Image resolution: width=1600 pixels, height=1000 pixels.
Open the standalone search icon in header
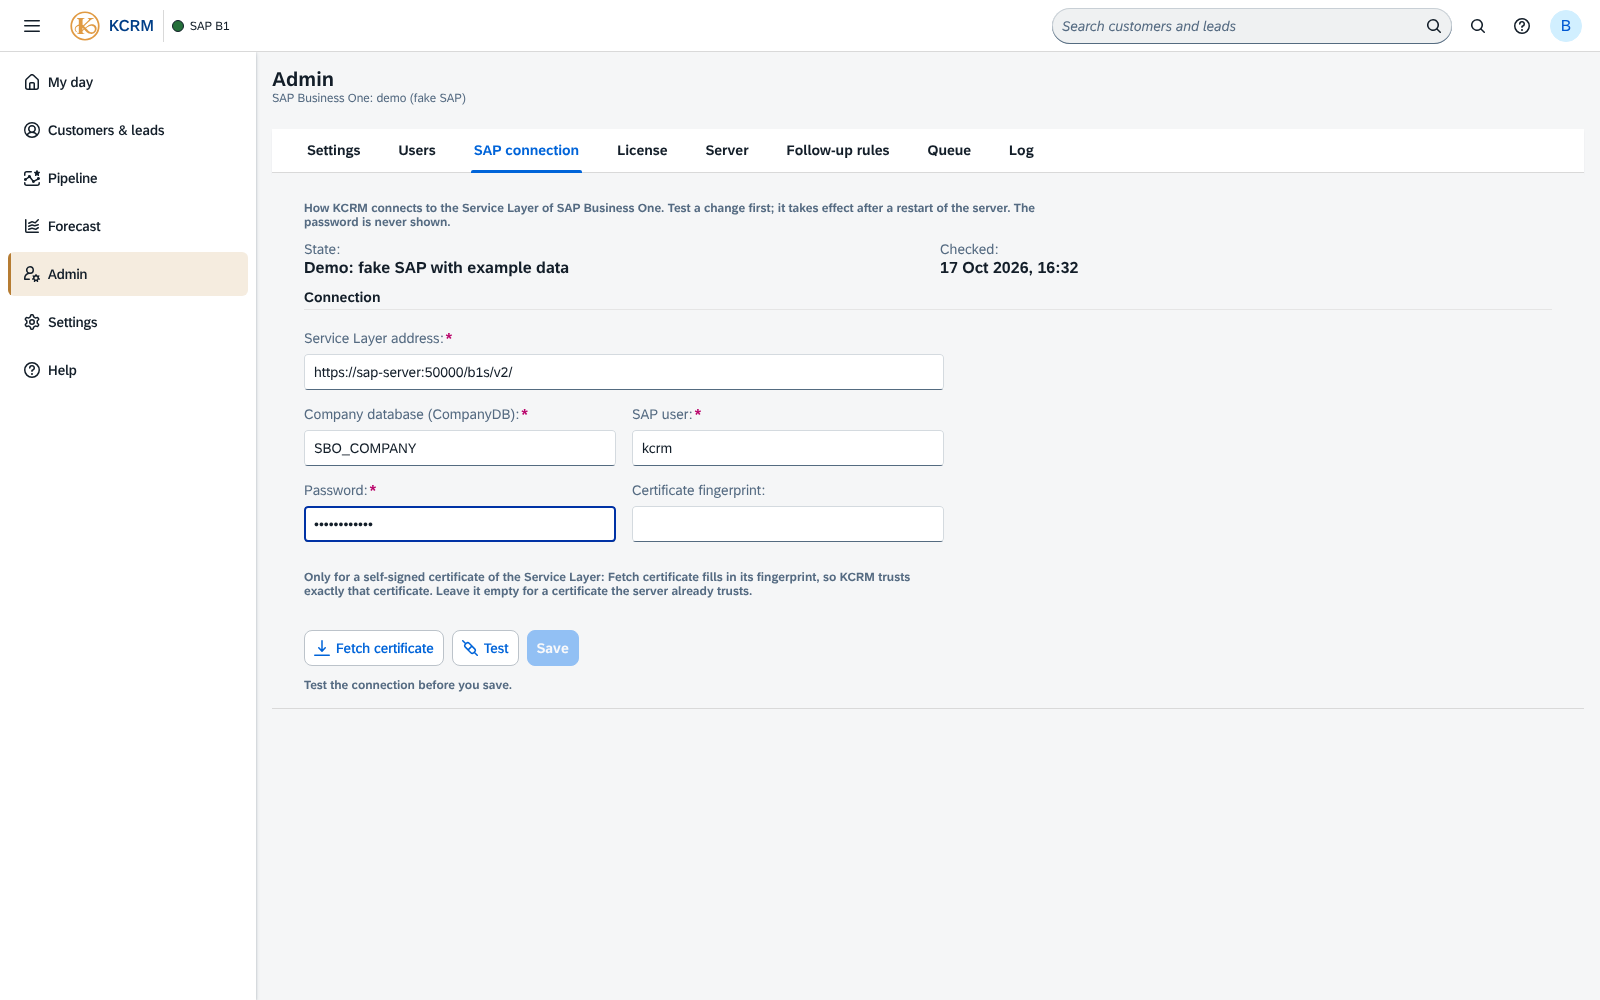click(1478, 26)
